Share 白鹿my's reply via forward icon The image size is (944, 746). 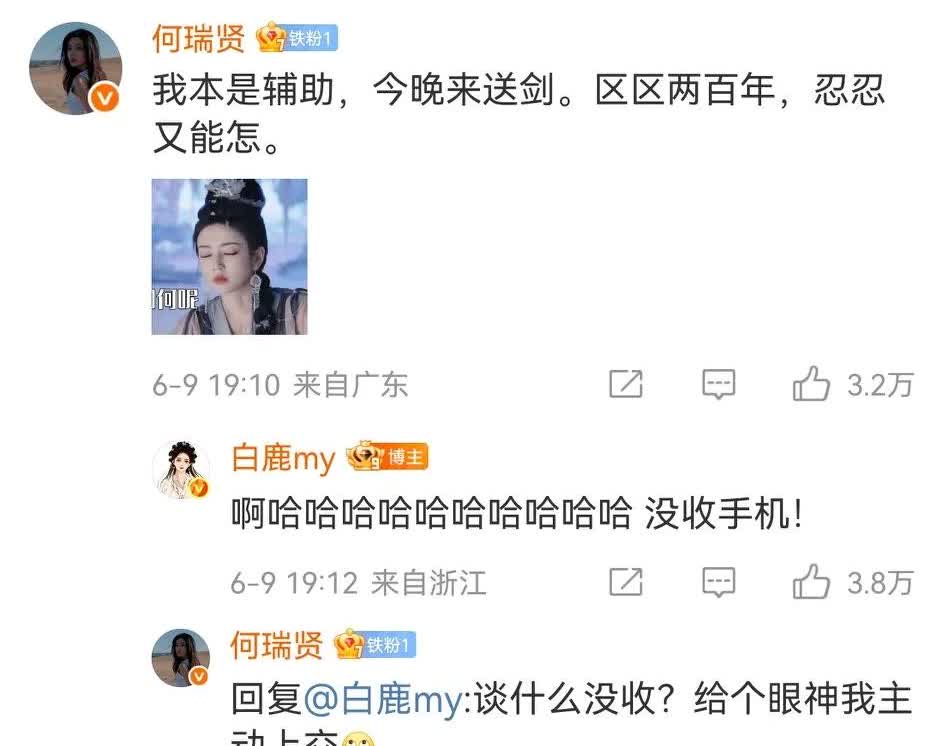(x=626, y=582)
